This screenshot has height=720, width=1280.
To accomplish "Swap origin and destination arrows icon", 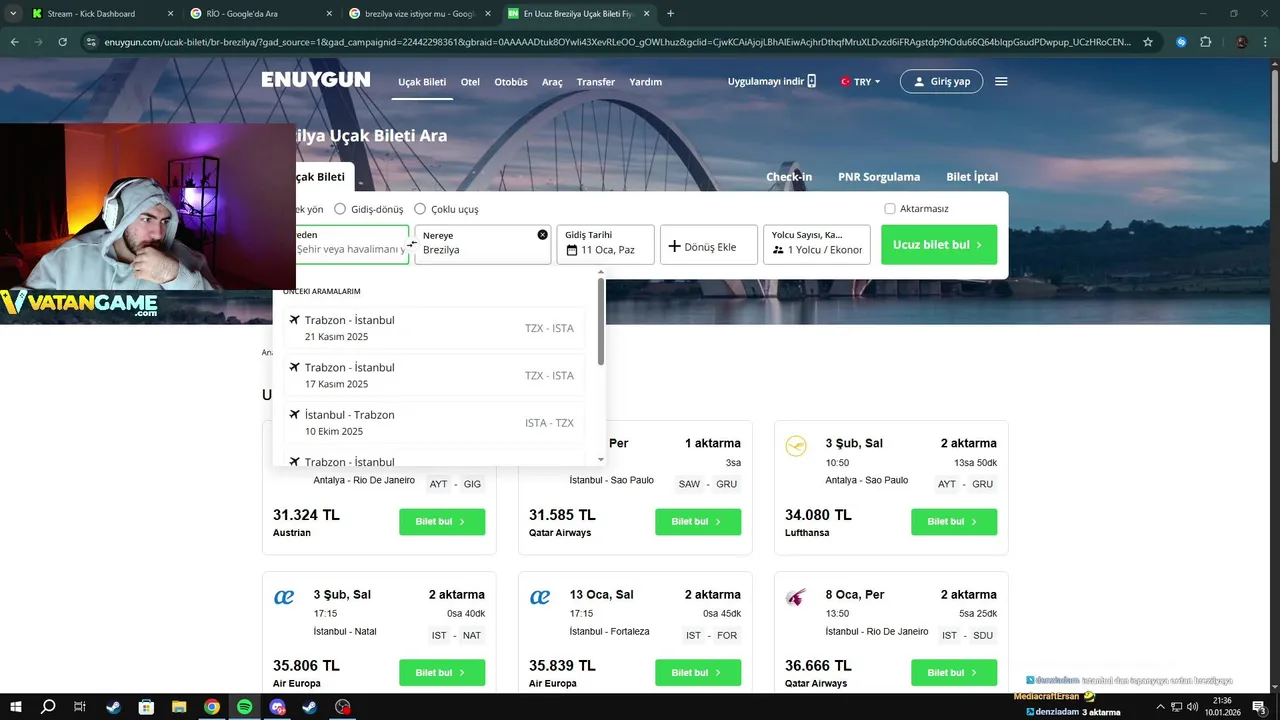I will (412, 243).
